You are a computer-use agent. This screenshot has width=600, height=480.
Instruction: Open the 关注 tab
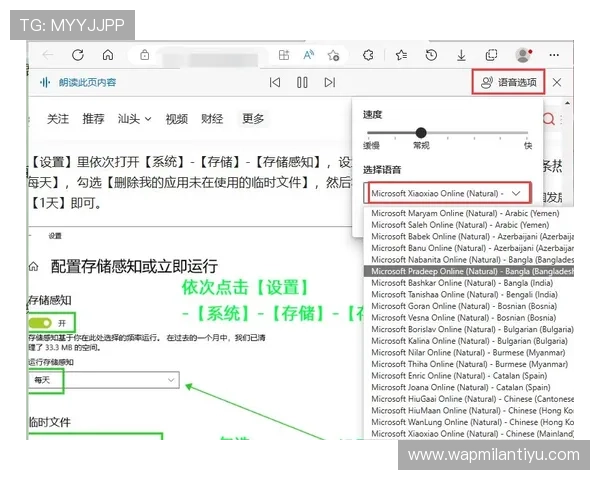click(58, 119)
